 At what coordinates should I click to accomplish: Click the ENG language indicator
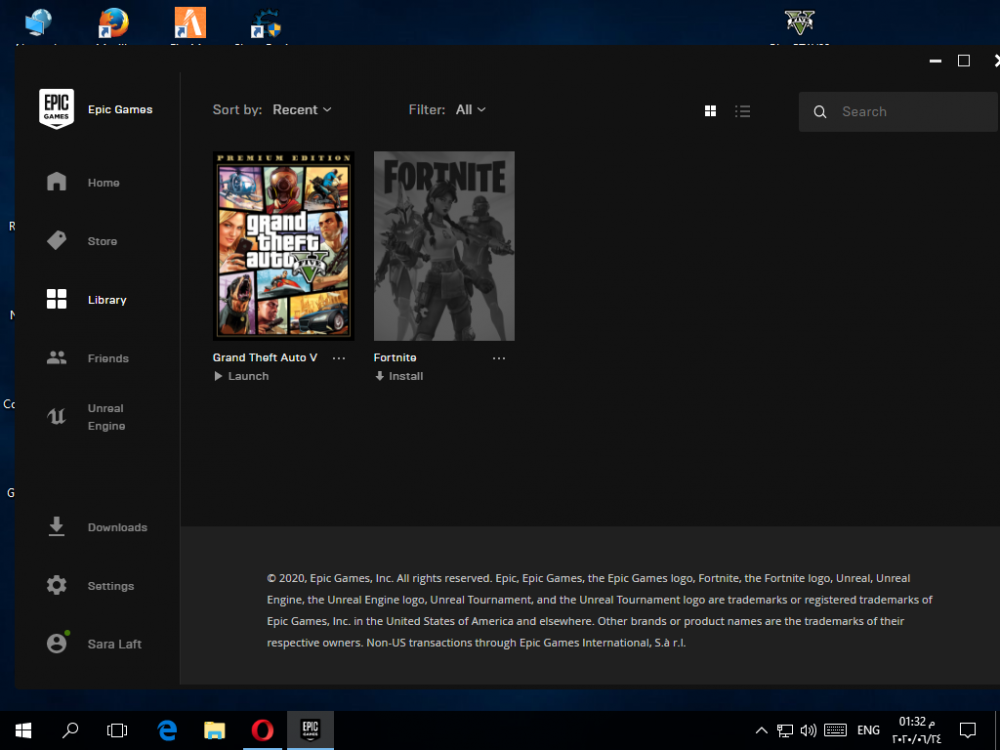click(x=868, y=731)
